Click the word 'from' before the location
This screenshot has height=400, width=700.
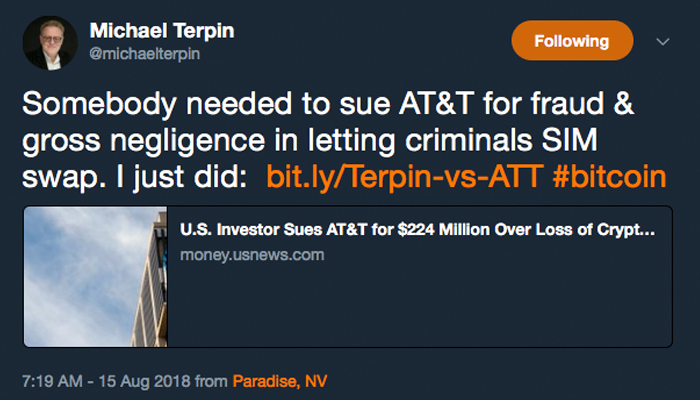click(212, 381)
